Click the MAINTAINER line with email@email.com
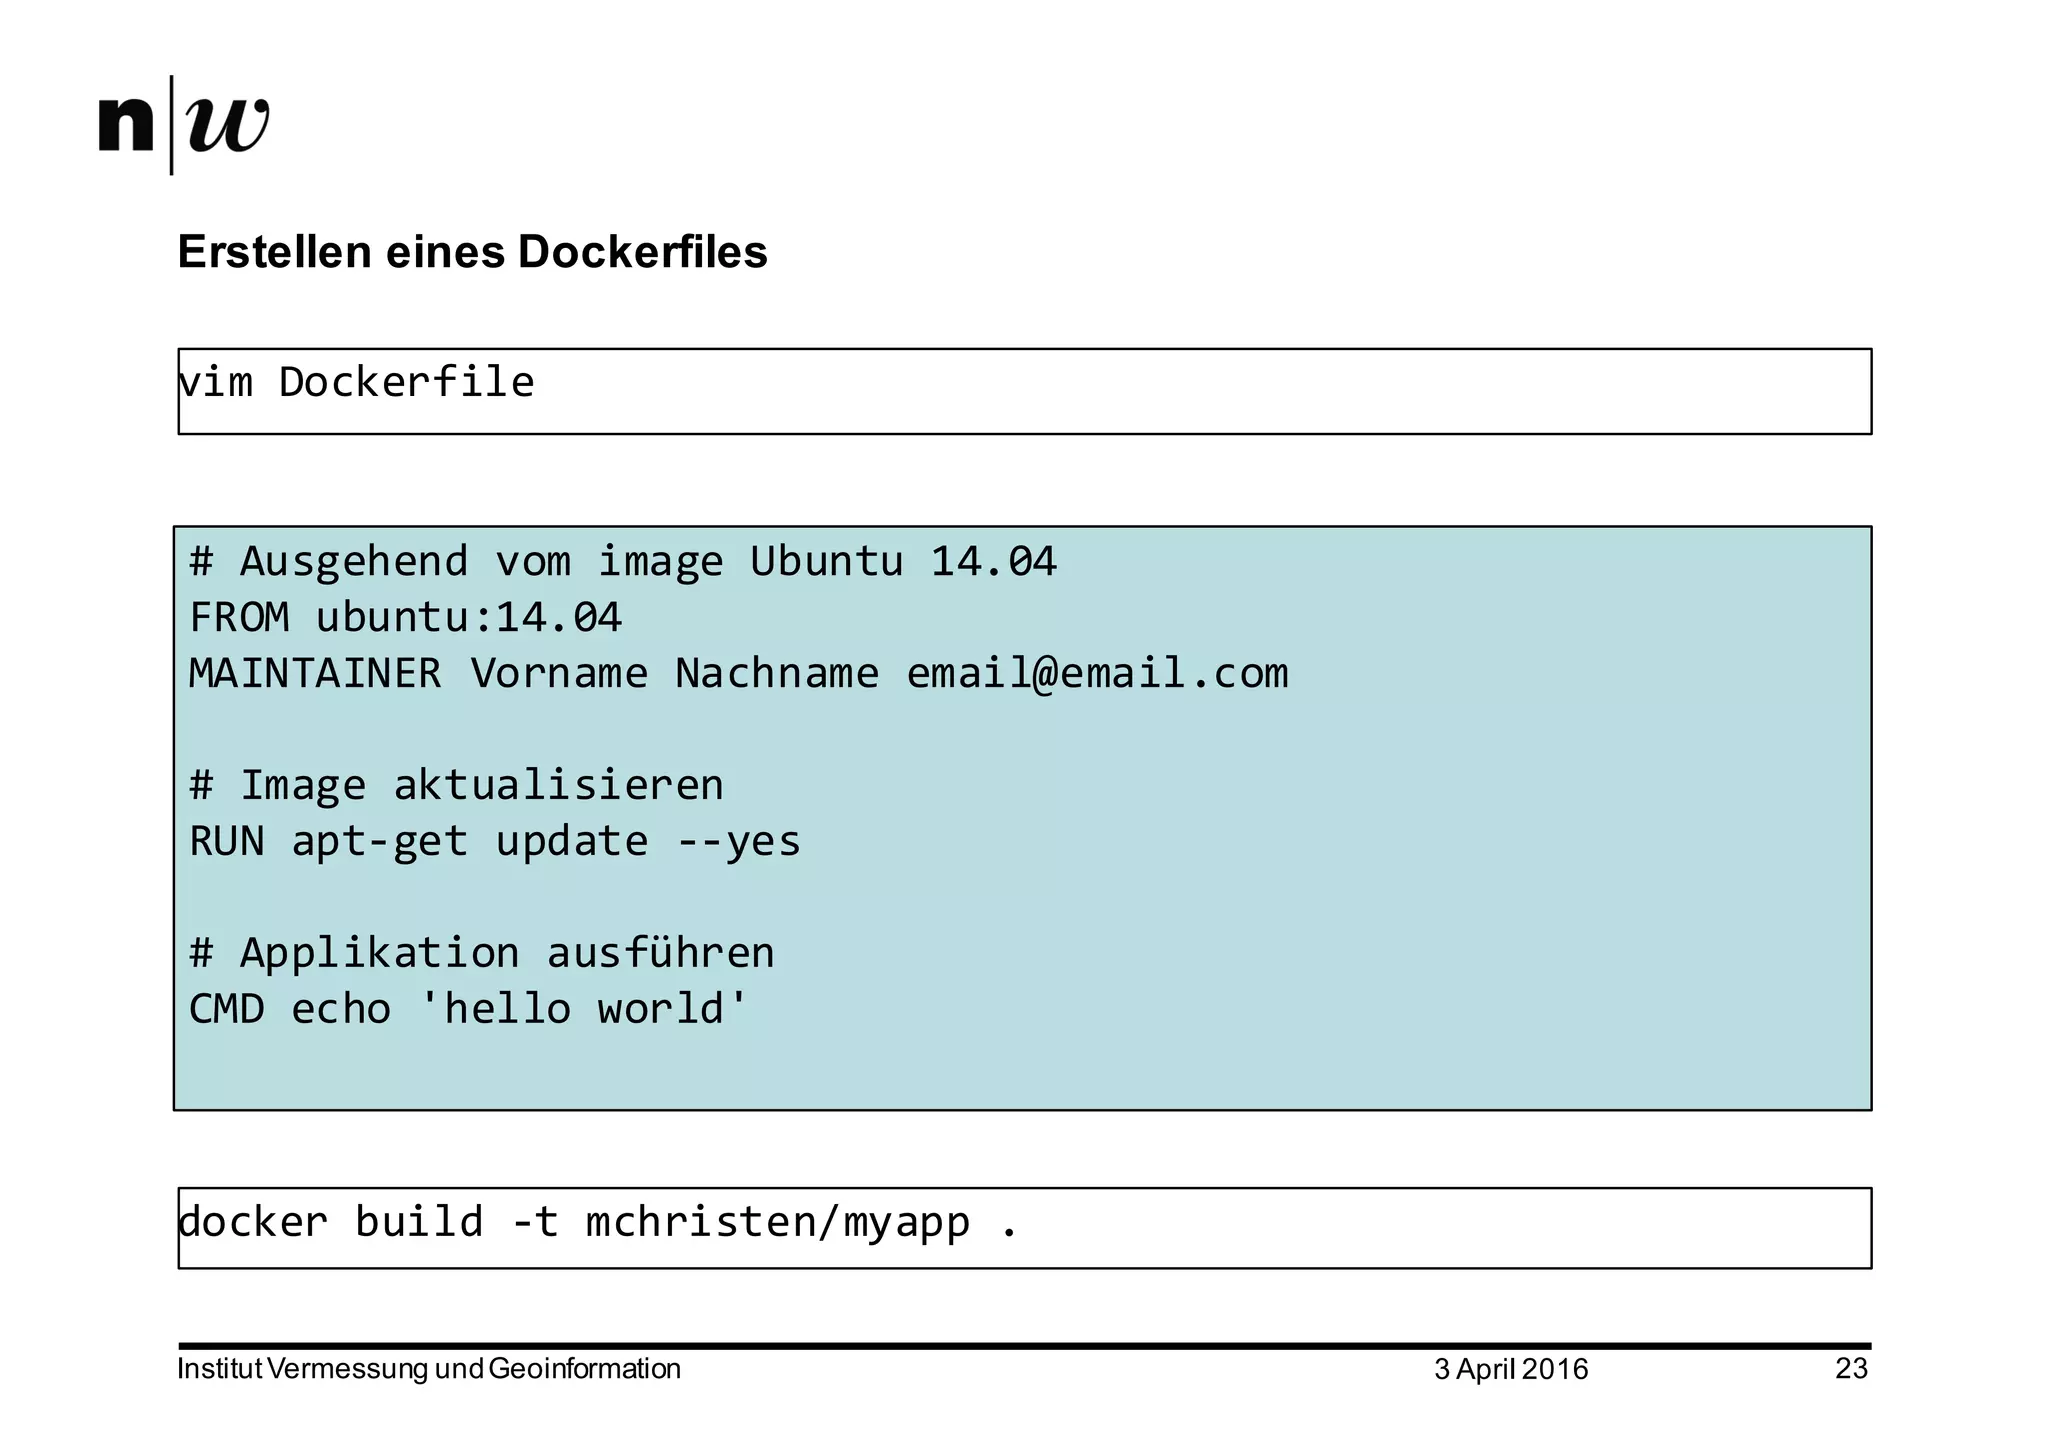The height and width of the screenshot is (1447, 2048). click(739, 673)
